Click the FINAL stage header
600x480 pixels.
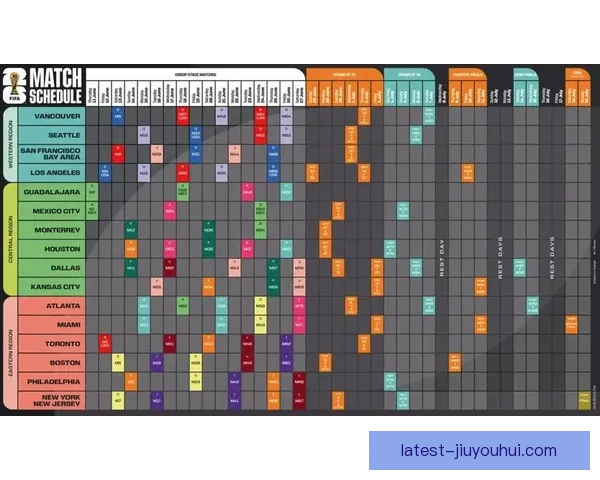pyautogui.click(x=578, y=73)
